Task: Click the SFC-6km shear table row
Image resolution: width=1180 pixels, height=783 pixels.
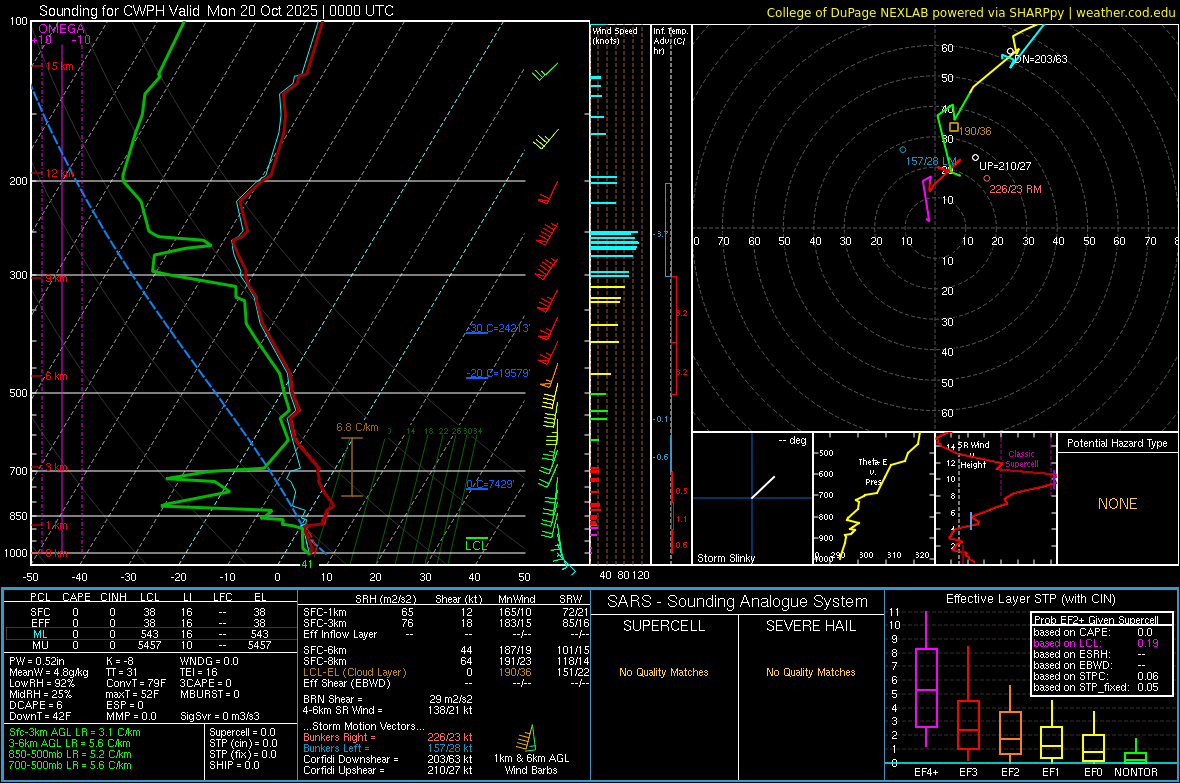Action: 446,650
